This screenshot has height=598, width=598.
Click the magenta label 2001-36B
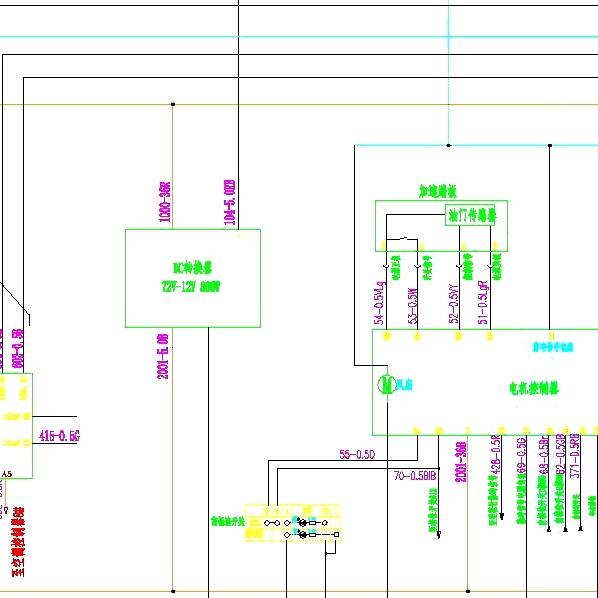[461, 462]
